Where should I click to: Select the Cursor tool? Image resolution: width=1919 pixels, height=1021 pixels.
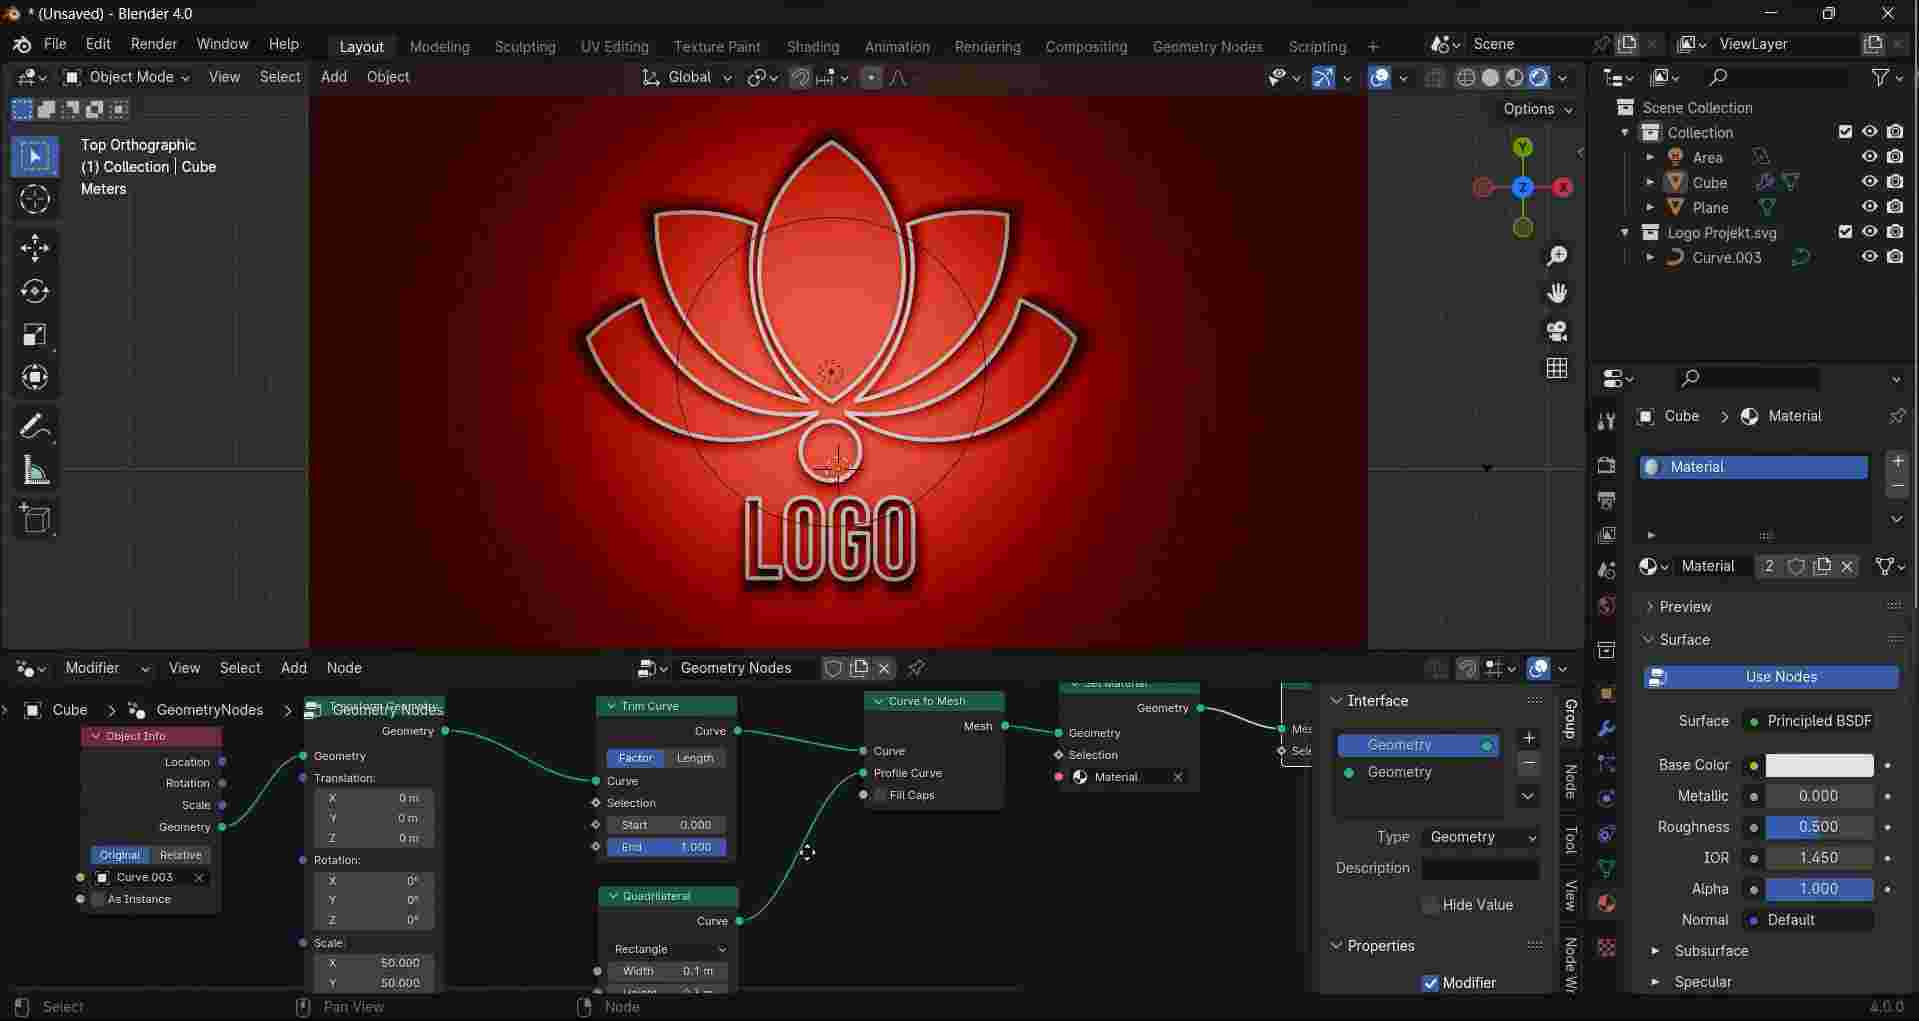pos(35,199)
